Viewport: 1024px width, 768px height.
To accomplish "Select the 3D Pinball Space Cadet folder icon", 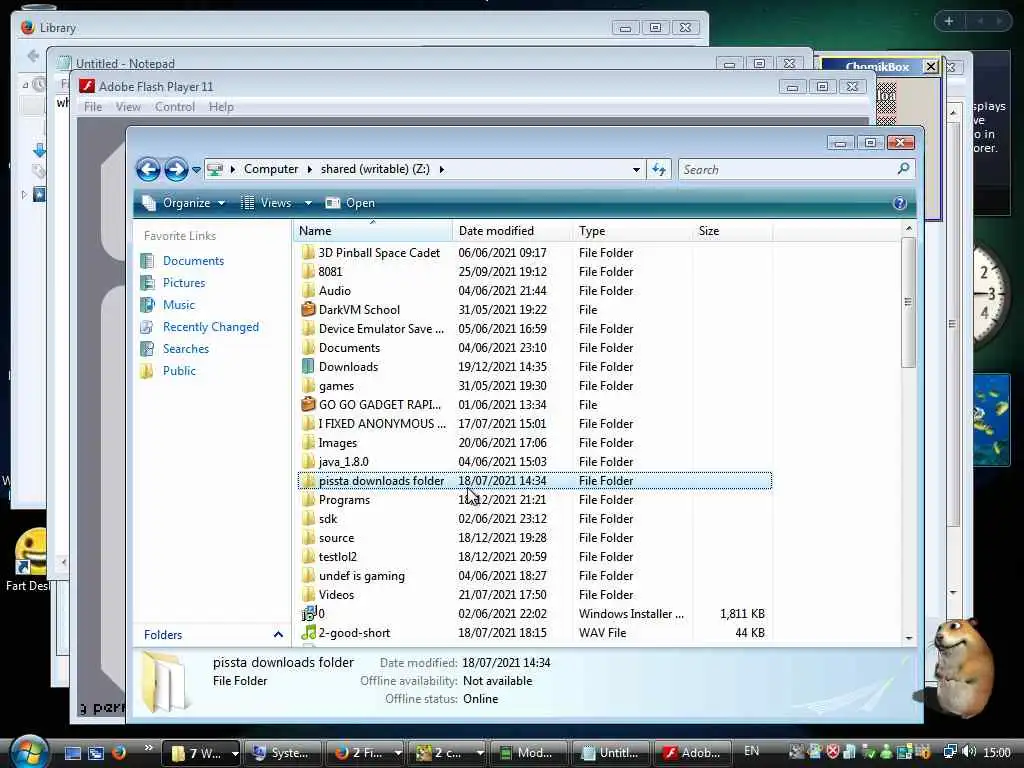I will point(308,253).
